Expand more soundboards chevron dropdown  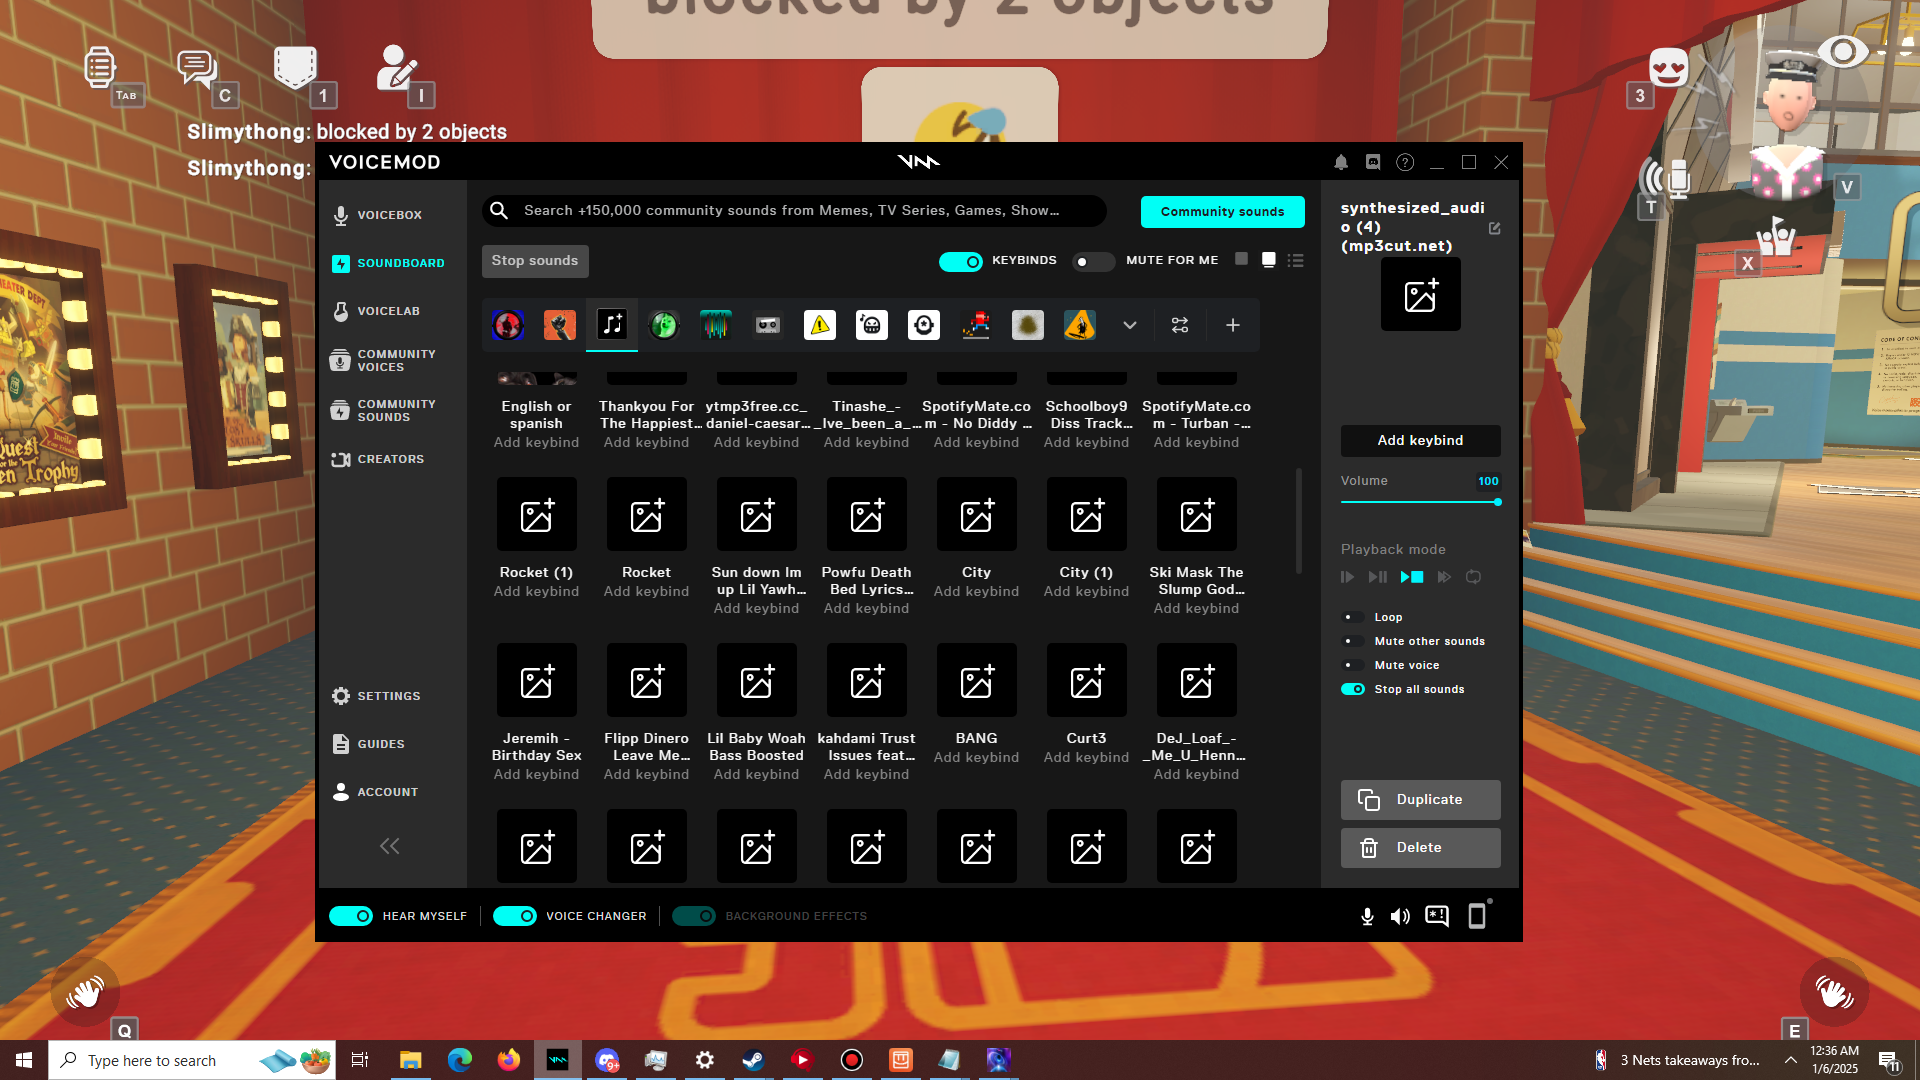(1130, 325)
